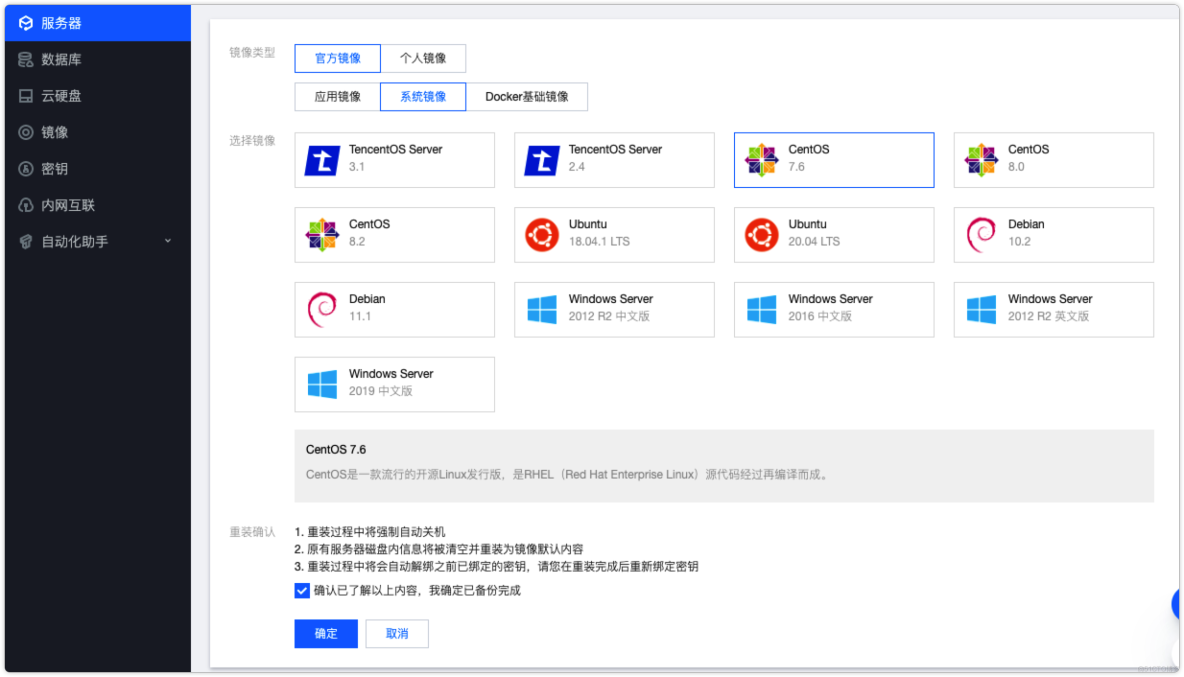Click the 服务器 sidebar icon
Screen dimensions: 1184x677
tap(26, 23)
